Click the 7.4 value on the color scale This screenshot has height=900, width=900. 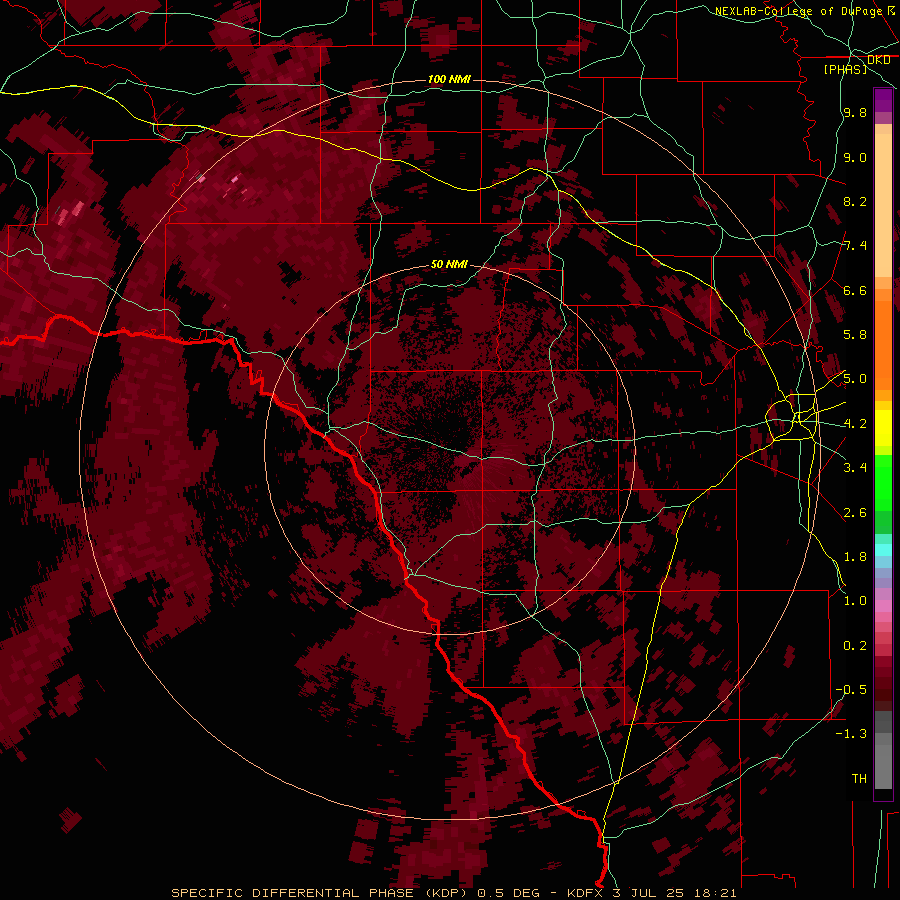855,246
